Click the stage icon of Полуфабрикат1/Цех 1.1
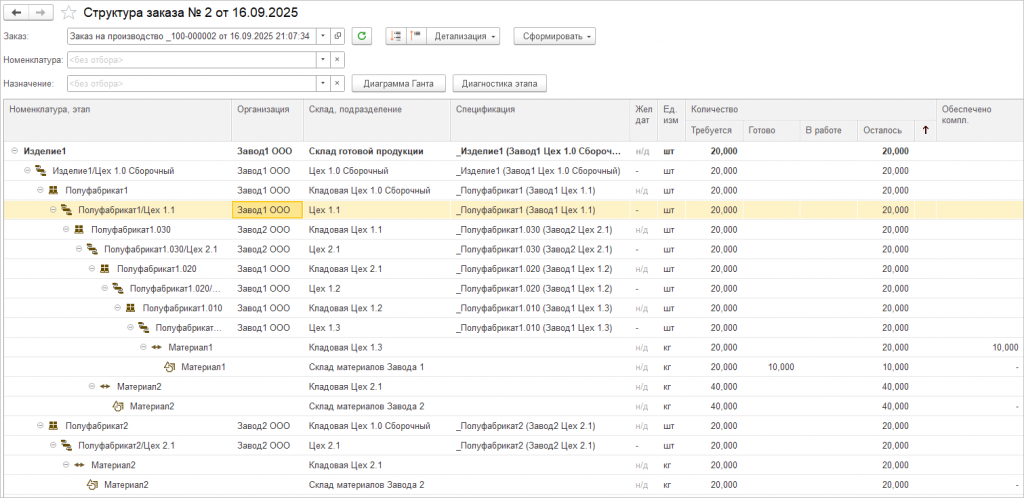This screenshot has height=498, width=1024. point(67,210)
